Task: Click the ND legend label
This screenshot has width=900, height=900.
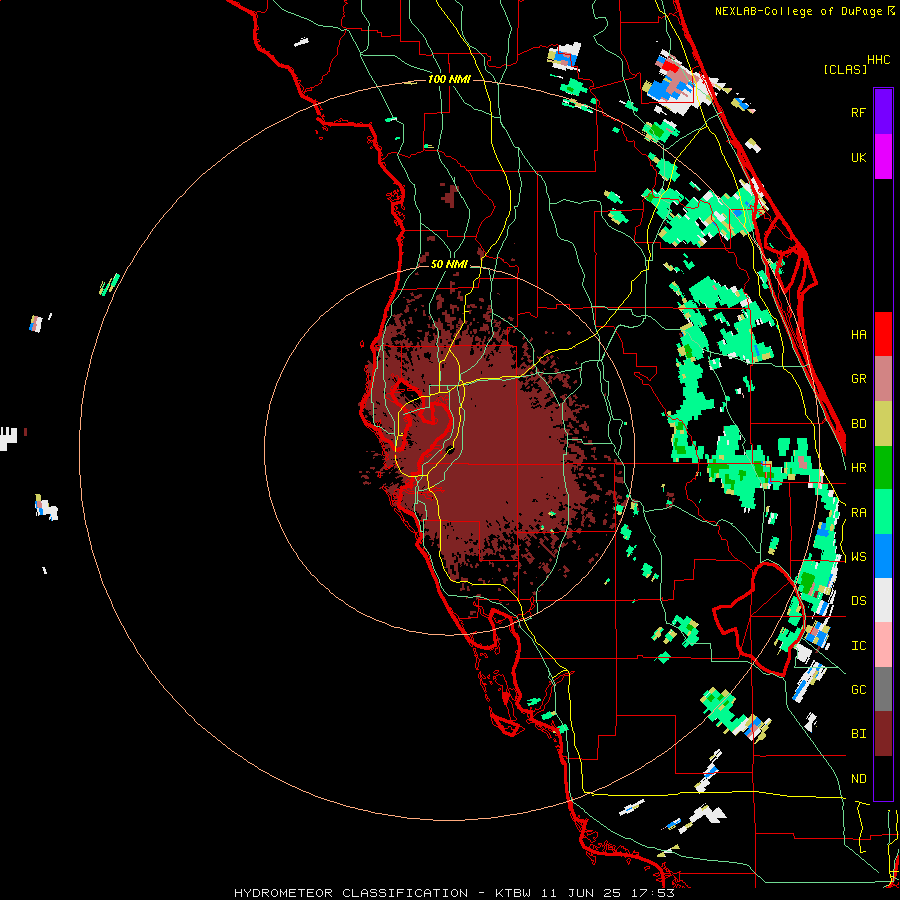Action: click(x=858, y=779)
